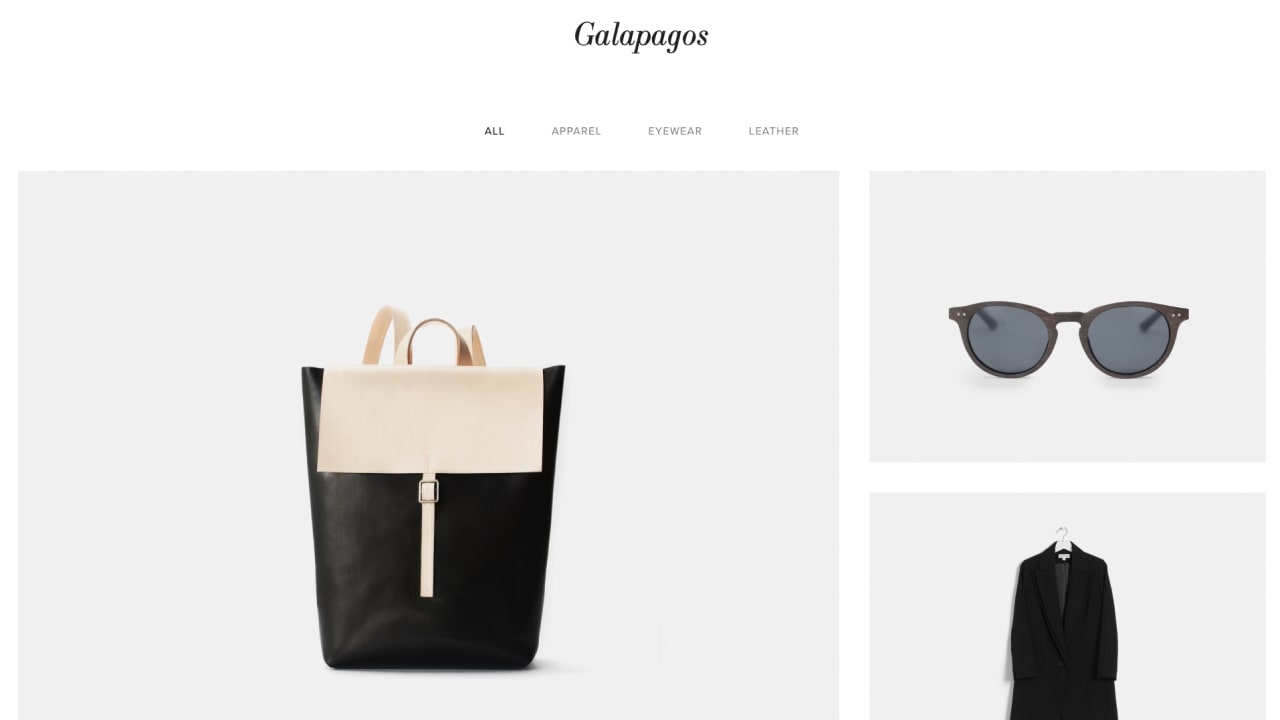Filter products by LEATHER
1280x720 pixels.
tap(773, 131)
